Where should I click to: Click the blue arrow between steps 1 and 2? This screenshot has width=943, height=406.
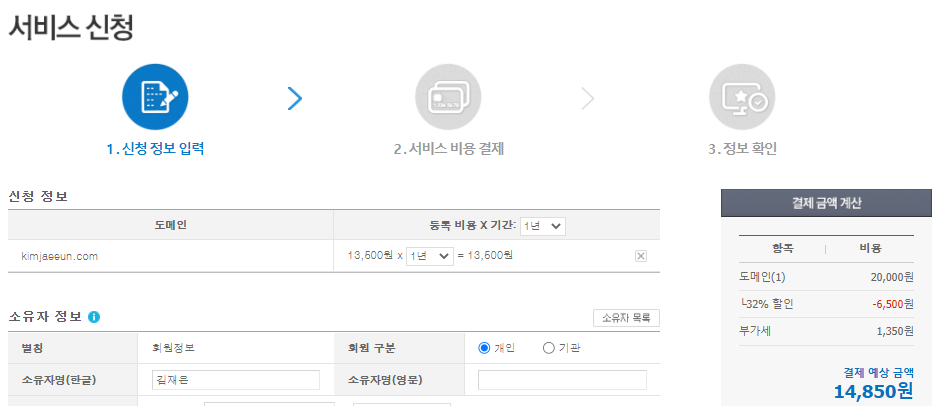(x=295, y=99)
